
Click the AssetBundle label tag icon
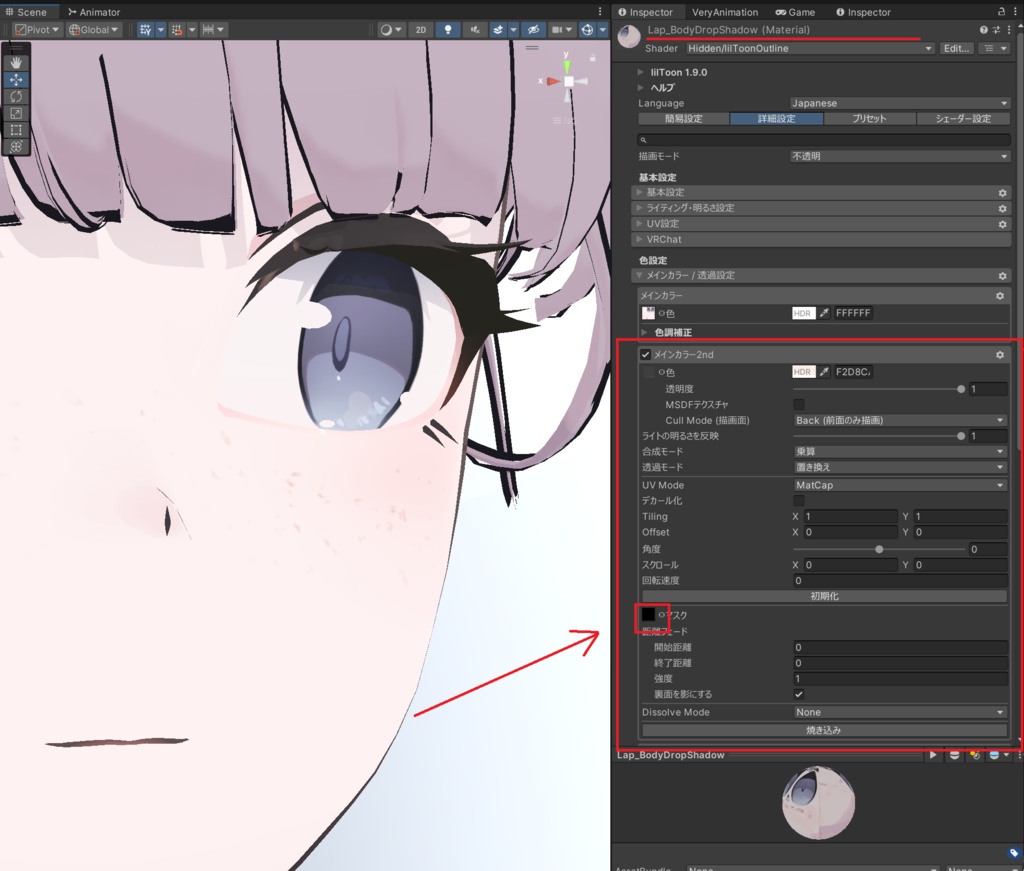[1014, 853]
